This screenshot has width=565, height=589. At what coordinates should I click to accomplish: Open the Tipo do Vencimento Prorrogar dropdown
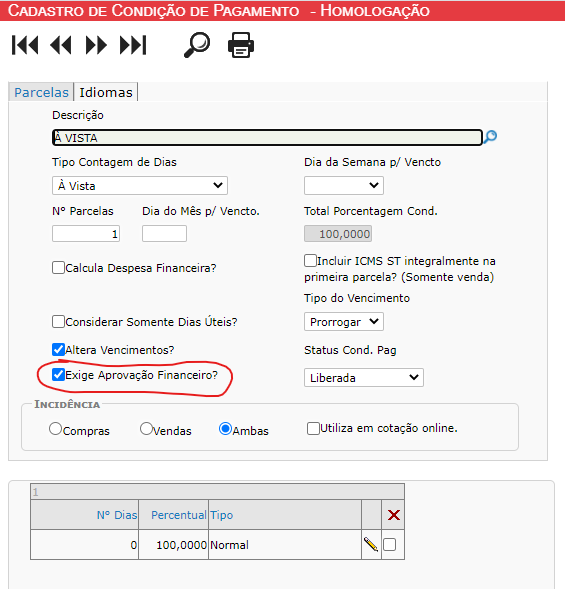click(344, 322)
